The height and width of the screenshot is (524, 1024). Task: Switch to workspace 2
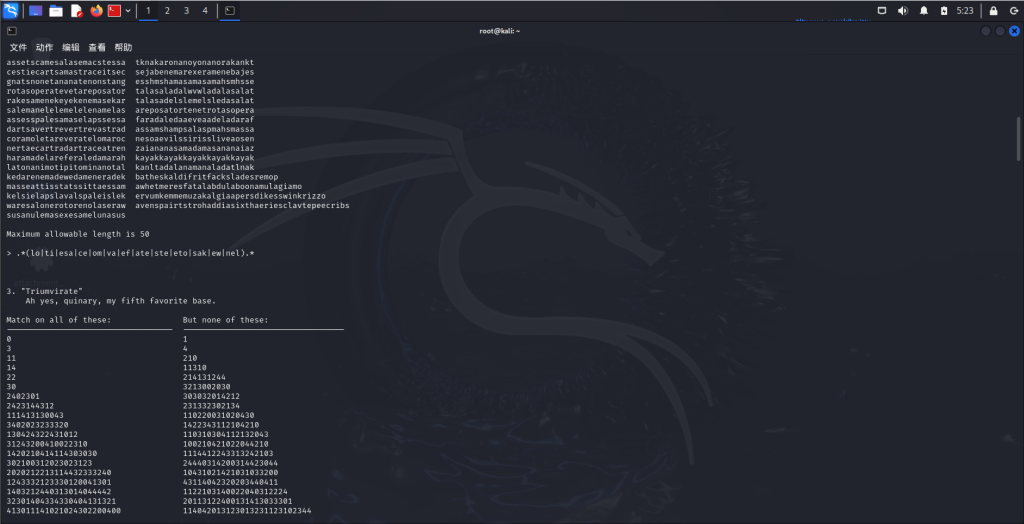click(167, 11)
